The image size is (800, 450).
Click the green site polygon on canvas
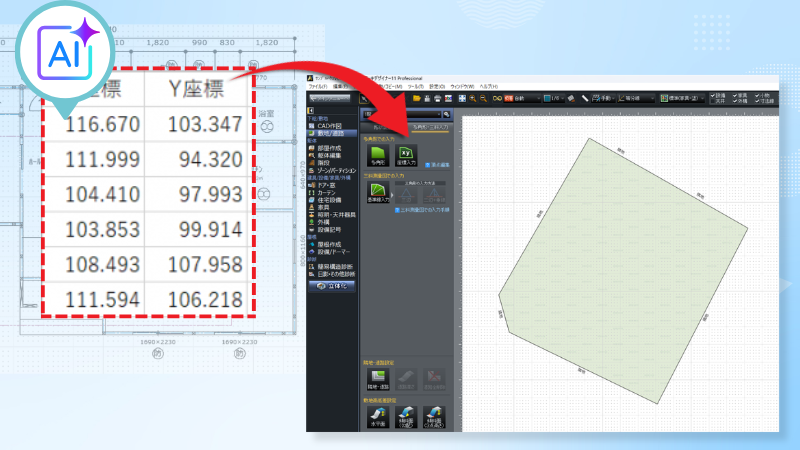[622, 270]
